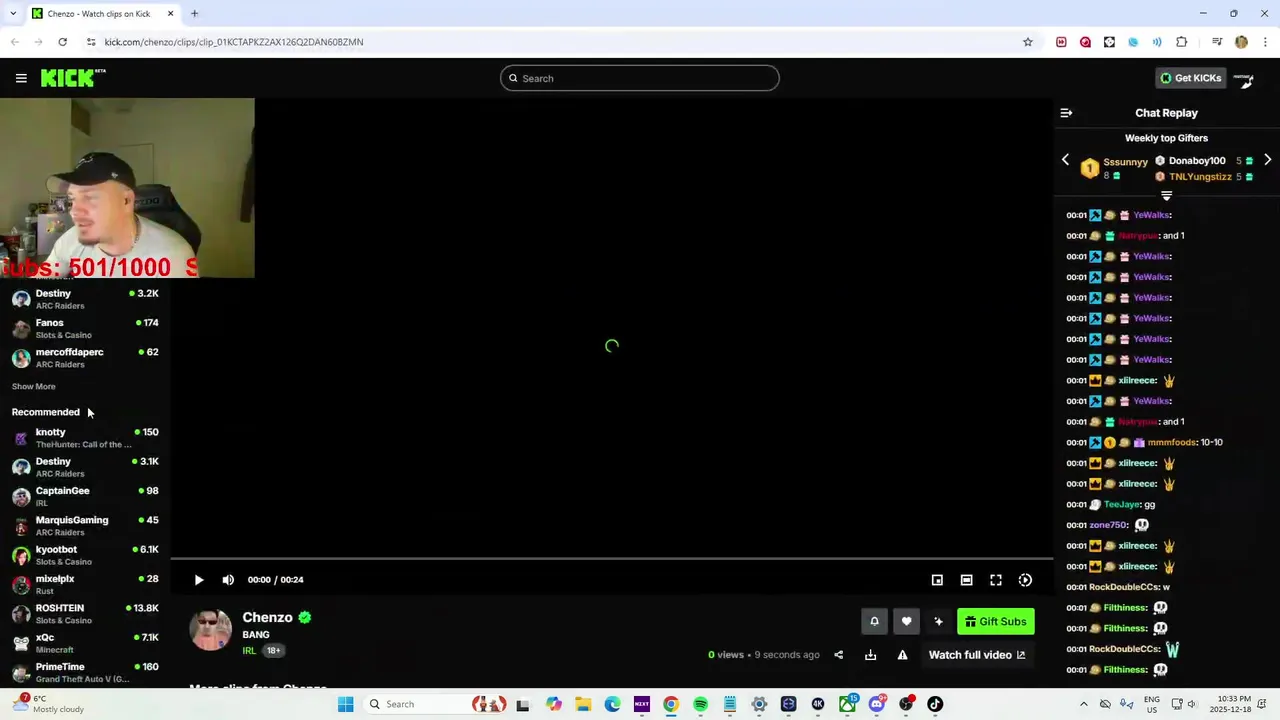Open CaptainGee channel avatar
Viewport: 1280px width, 720px height.
tap(21, 496)
